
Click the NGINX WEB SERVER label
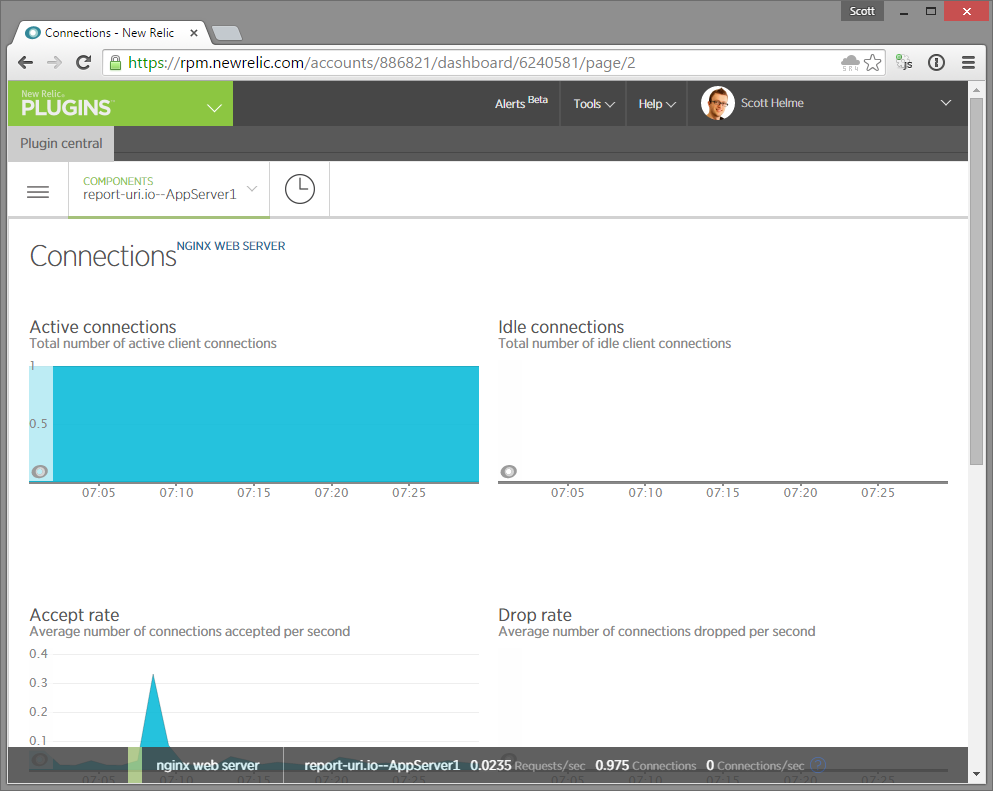(230, 245)
